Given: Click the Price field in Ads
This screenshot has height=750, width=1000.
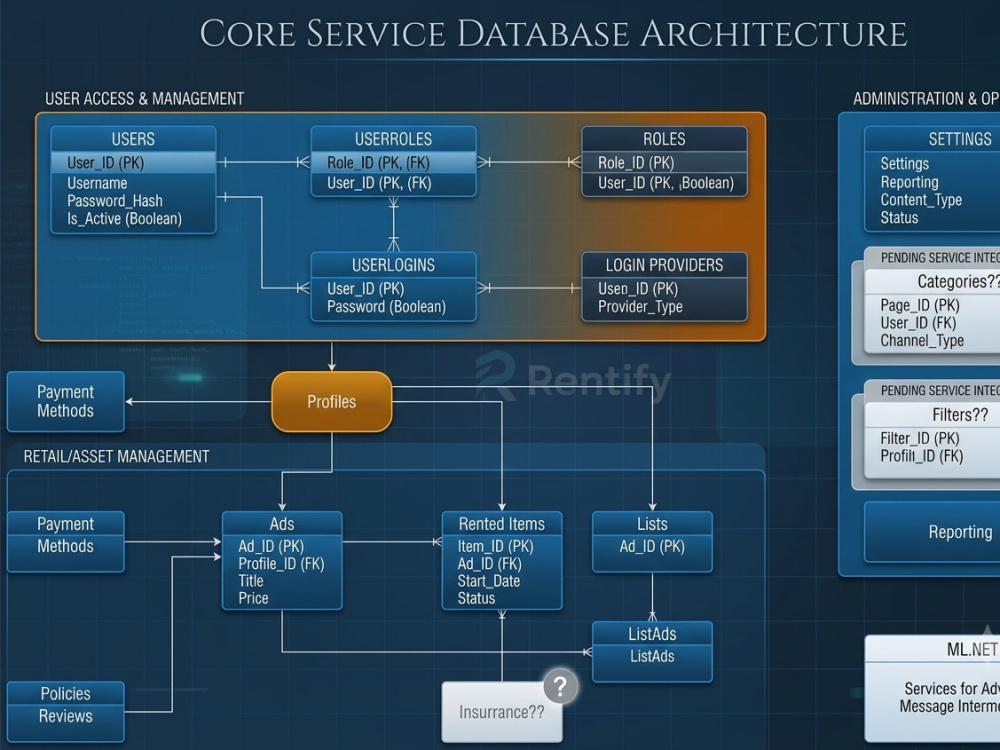Looking at the screenshot, I should tap(253, 598).
